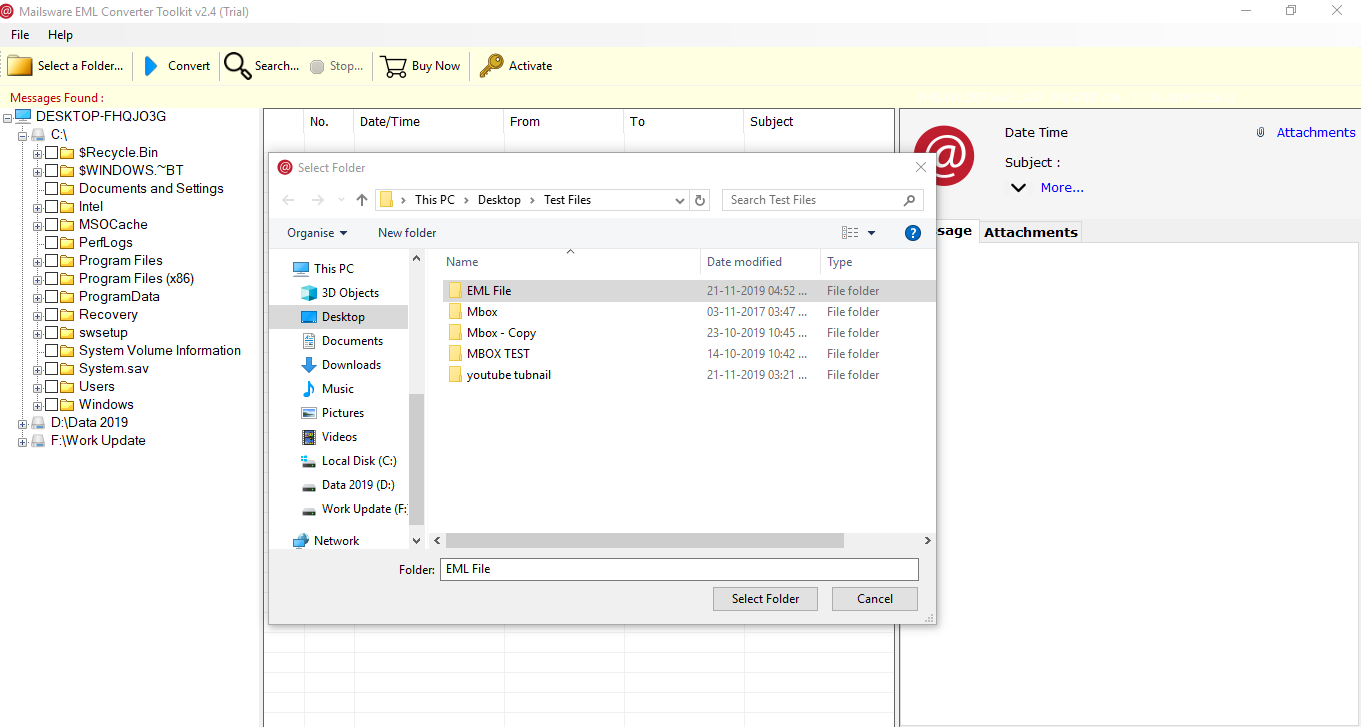Check the Intel folder checkbox

(52, 207)
